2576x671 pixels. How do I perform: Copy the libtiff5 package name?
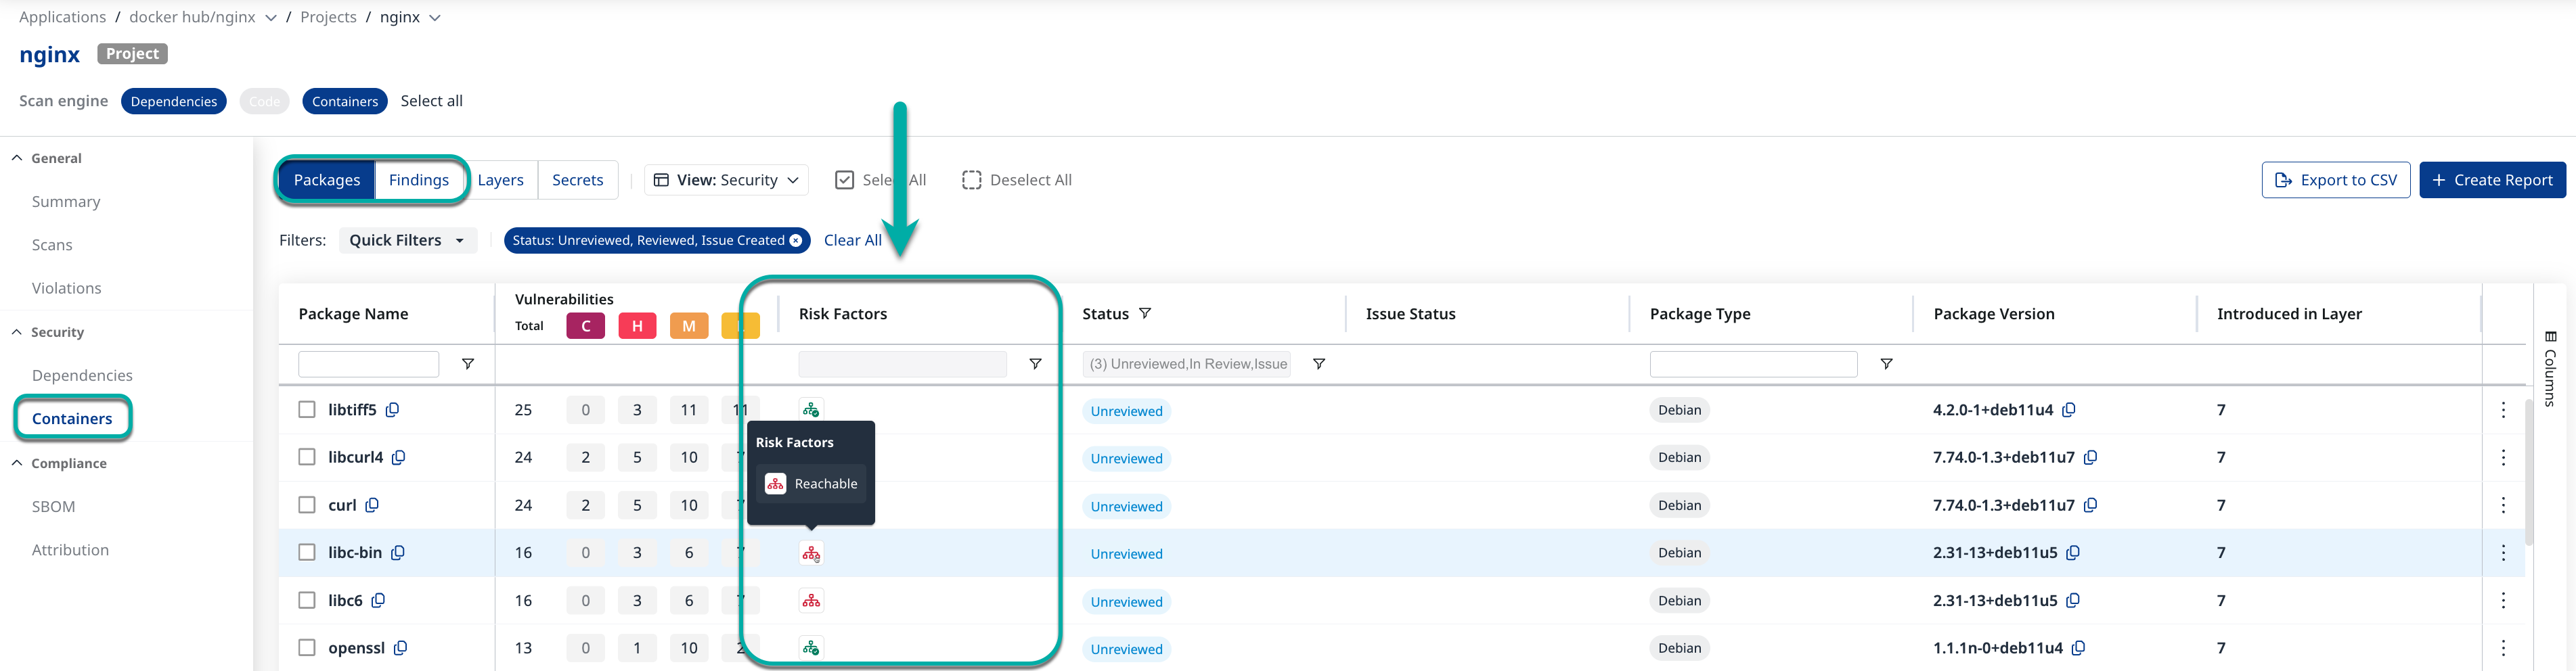pyautogui.click(x=393, y=410)
